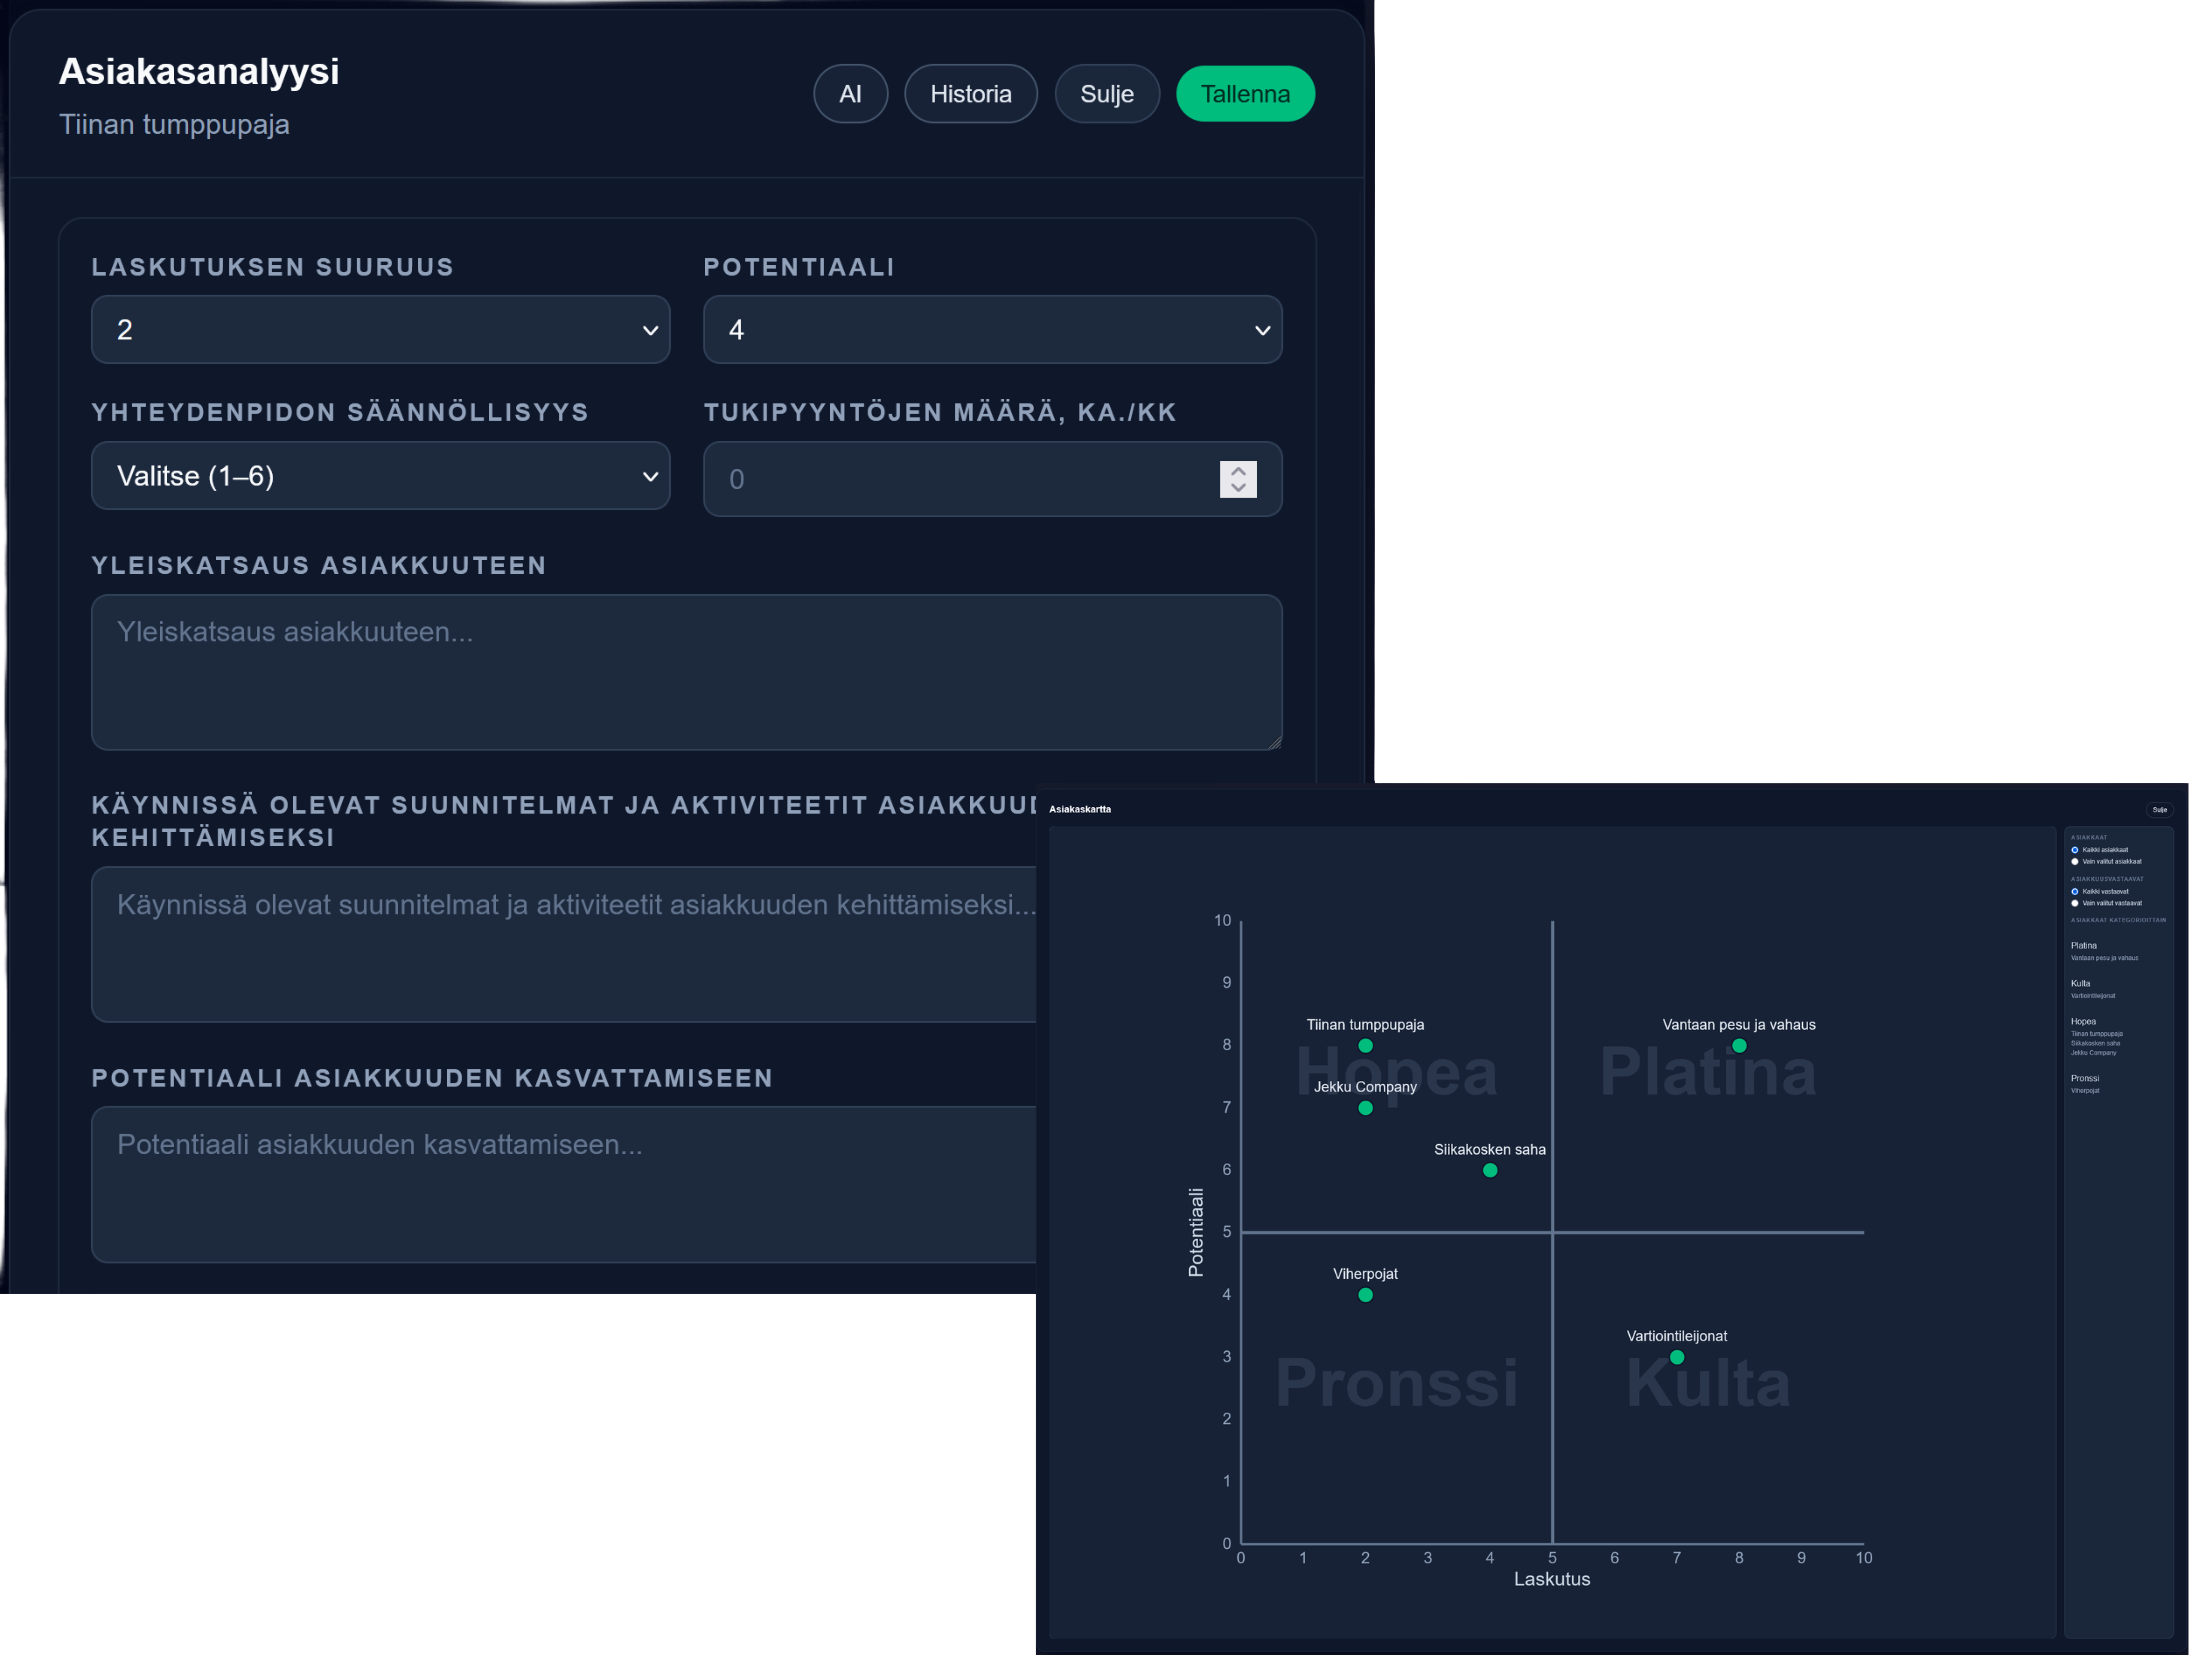Click the Laskutus axis label on chart
The image size is (2189, 1655).
pos(1552,1579)
